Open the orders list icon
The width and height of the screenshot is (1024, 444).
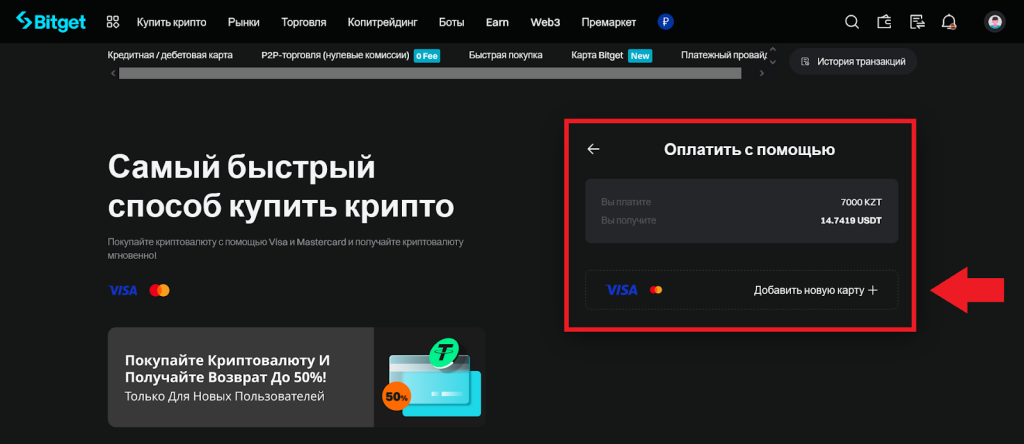917,22
